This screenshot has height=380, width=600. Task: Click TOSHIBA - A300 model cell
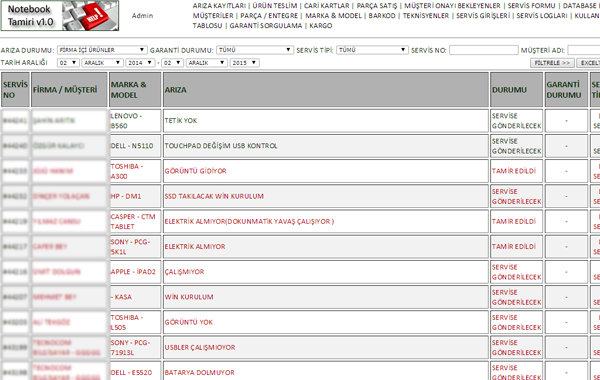click(x=135, y=171)
